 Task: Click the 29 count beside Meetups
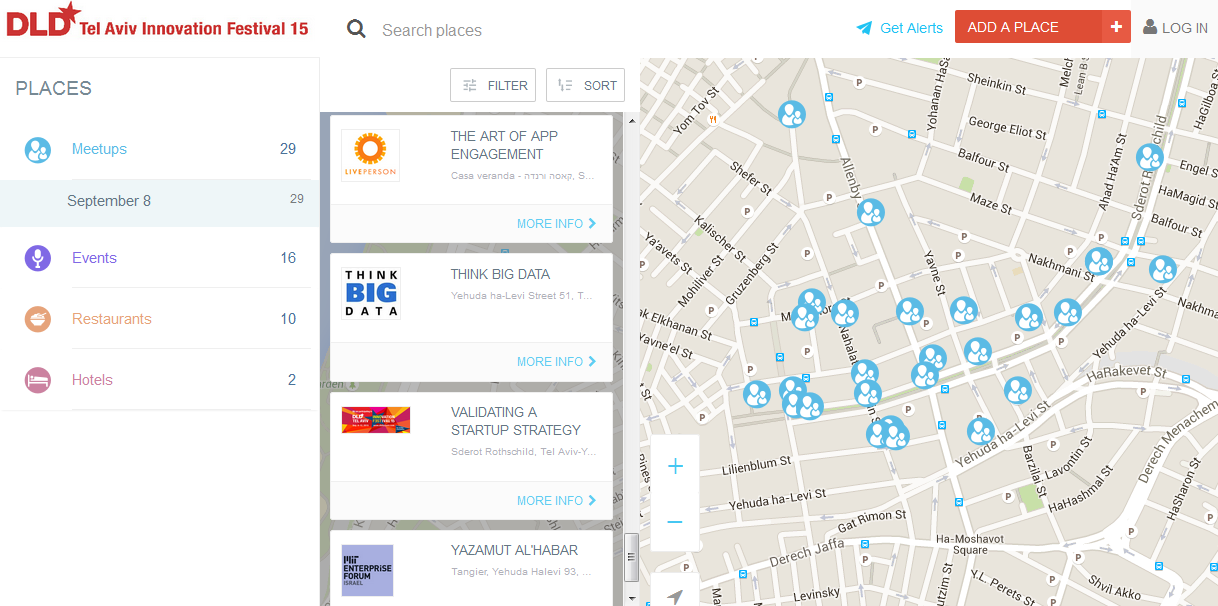point(288,149)
